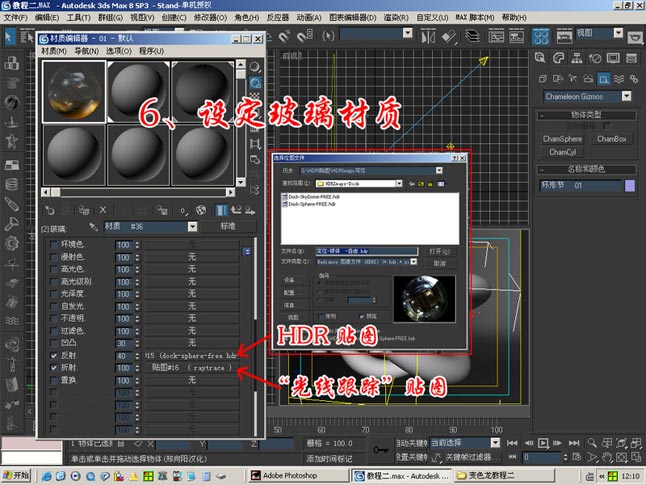Open 自定义(U) menu
The width and height of the screenshot is (646, 485).
pyautogui.click(x=432, y=17)
